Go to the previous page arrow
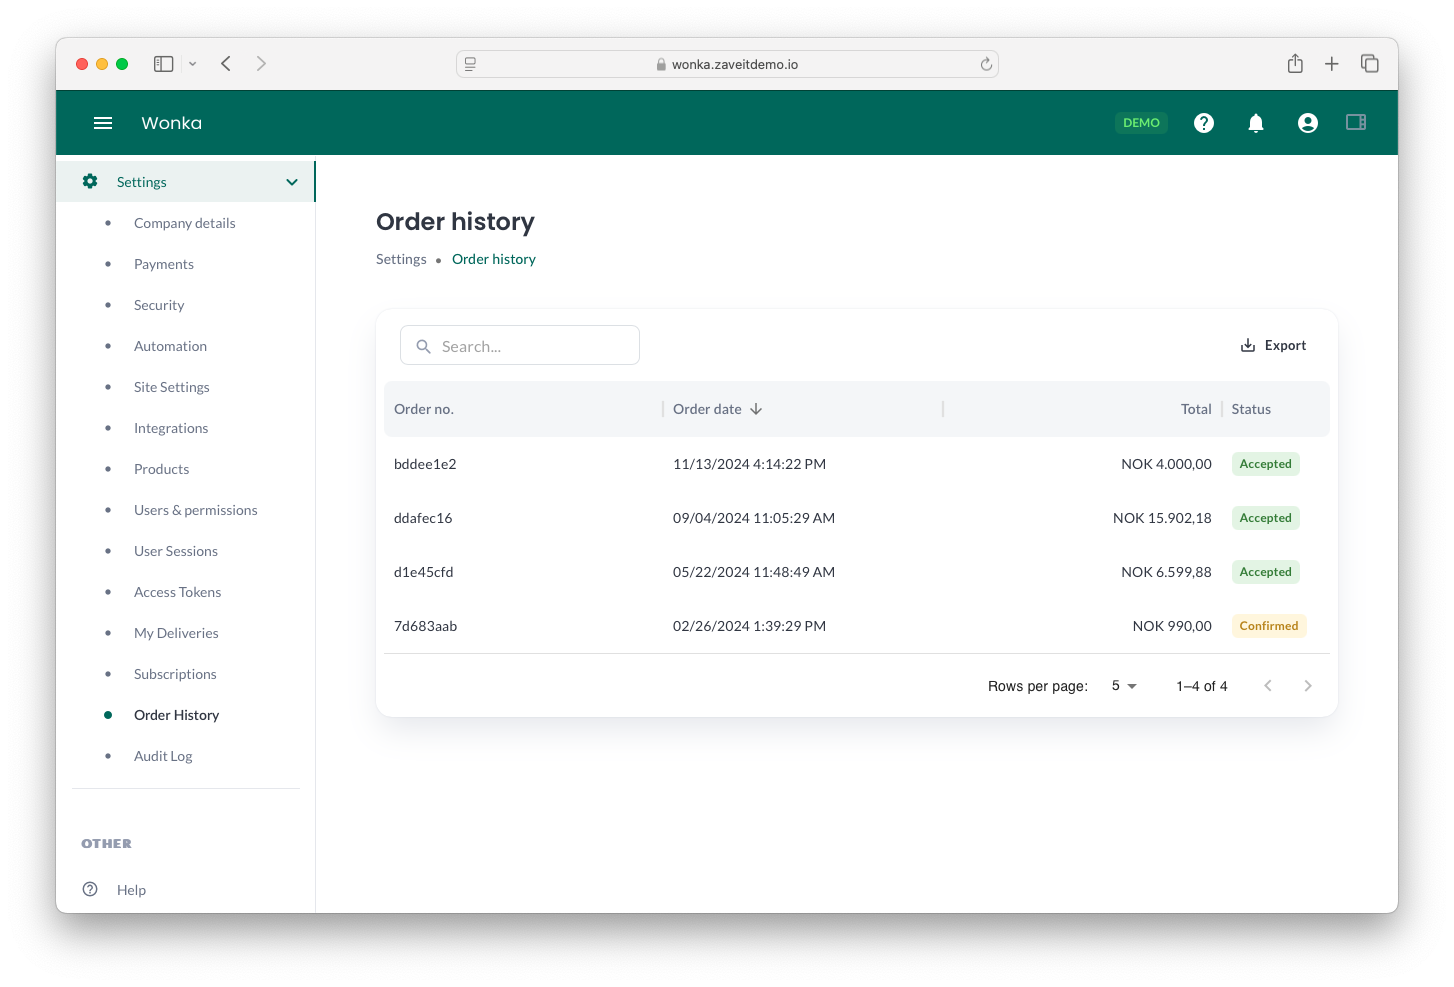This screenshot has width=1454, height=987. click(1268, 686)
